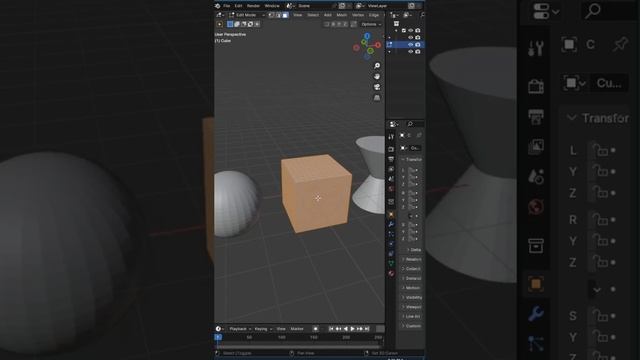640x360 pixels.
Task: Expand the Delta Transform subpanel
Action: click(x=413, y=250)
